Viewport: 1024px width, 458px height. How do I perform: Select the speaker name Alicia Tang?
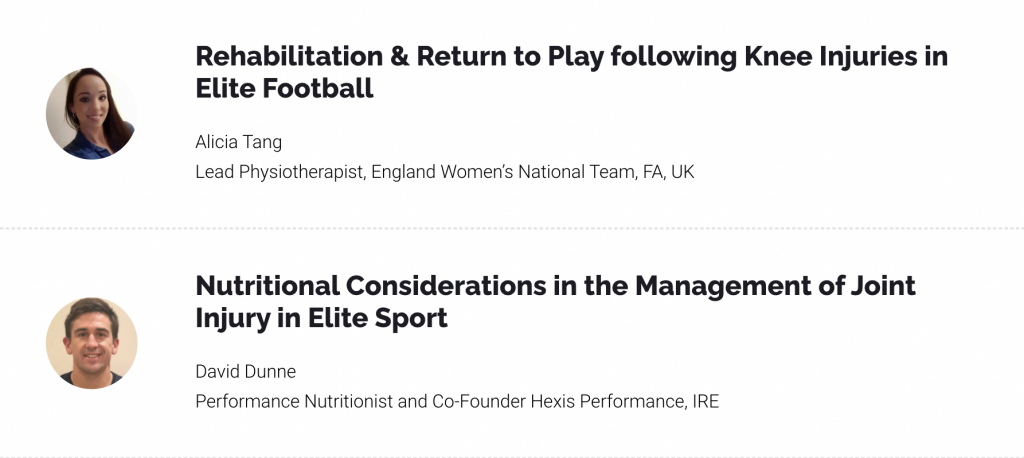238,142
